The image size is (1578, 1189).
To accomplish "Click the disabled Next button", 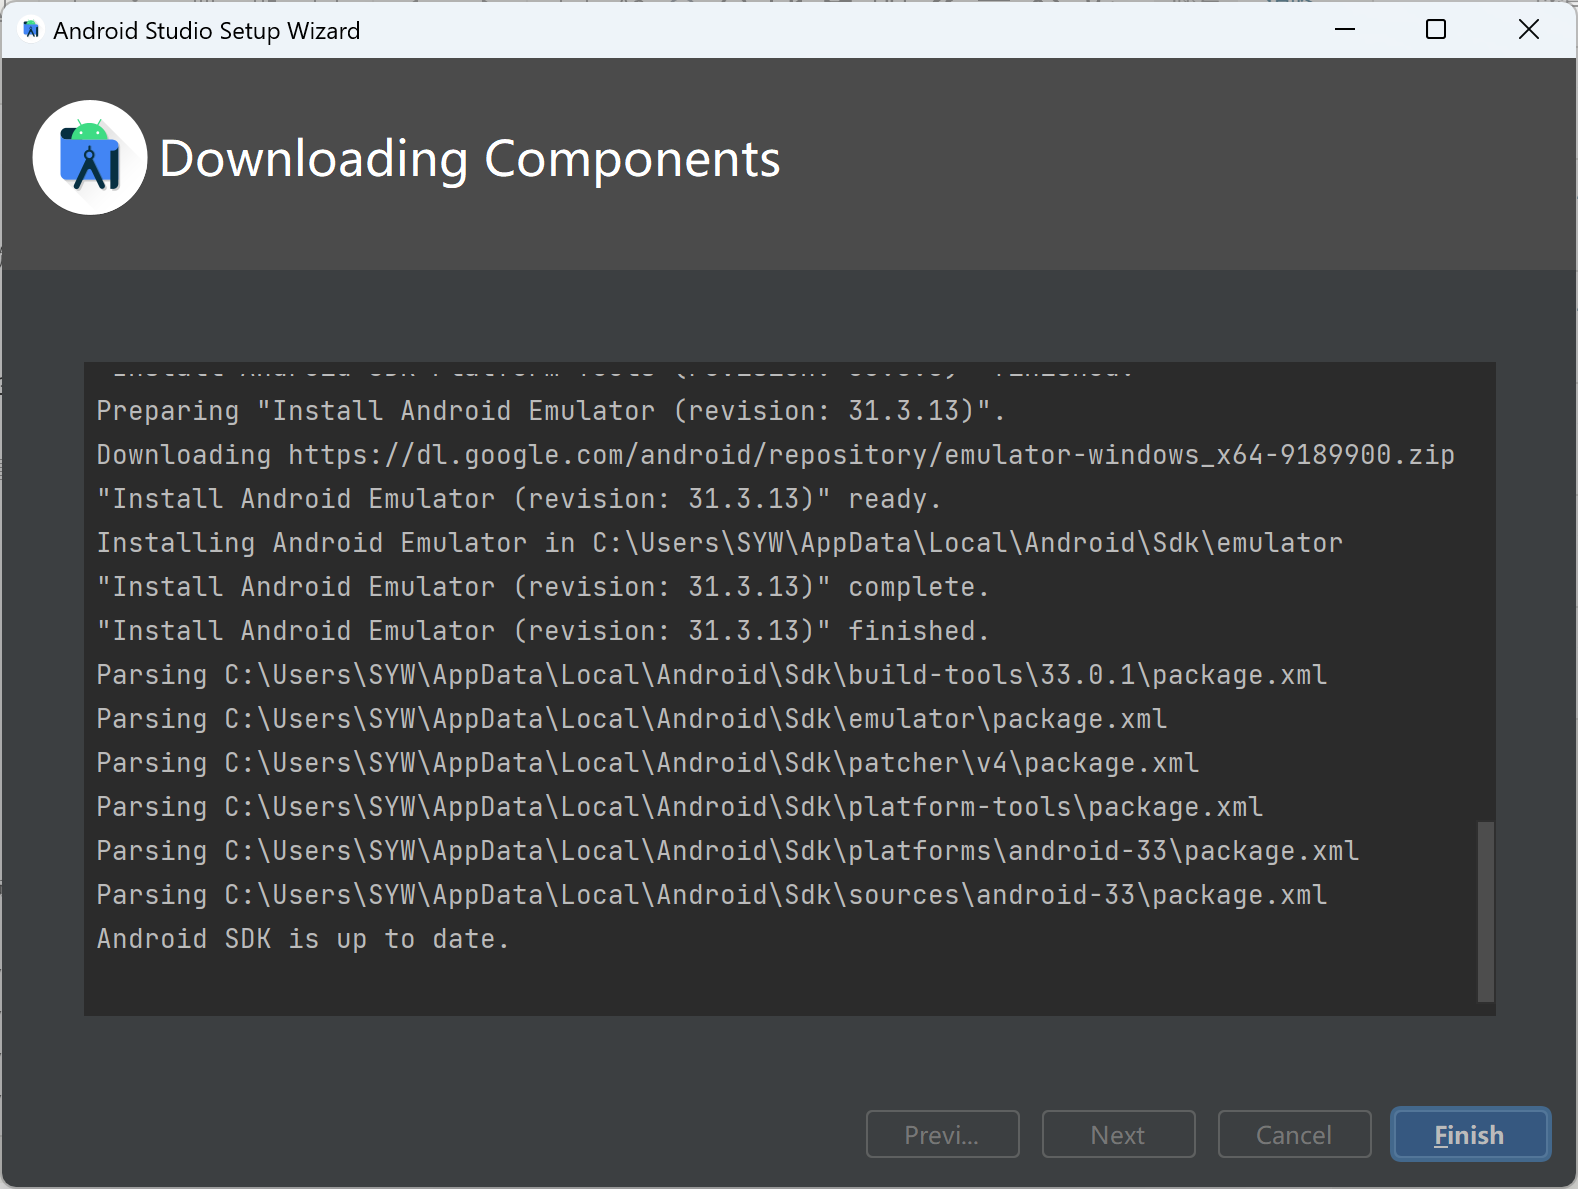I will [x=1118, y=1134].
